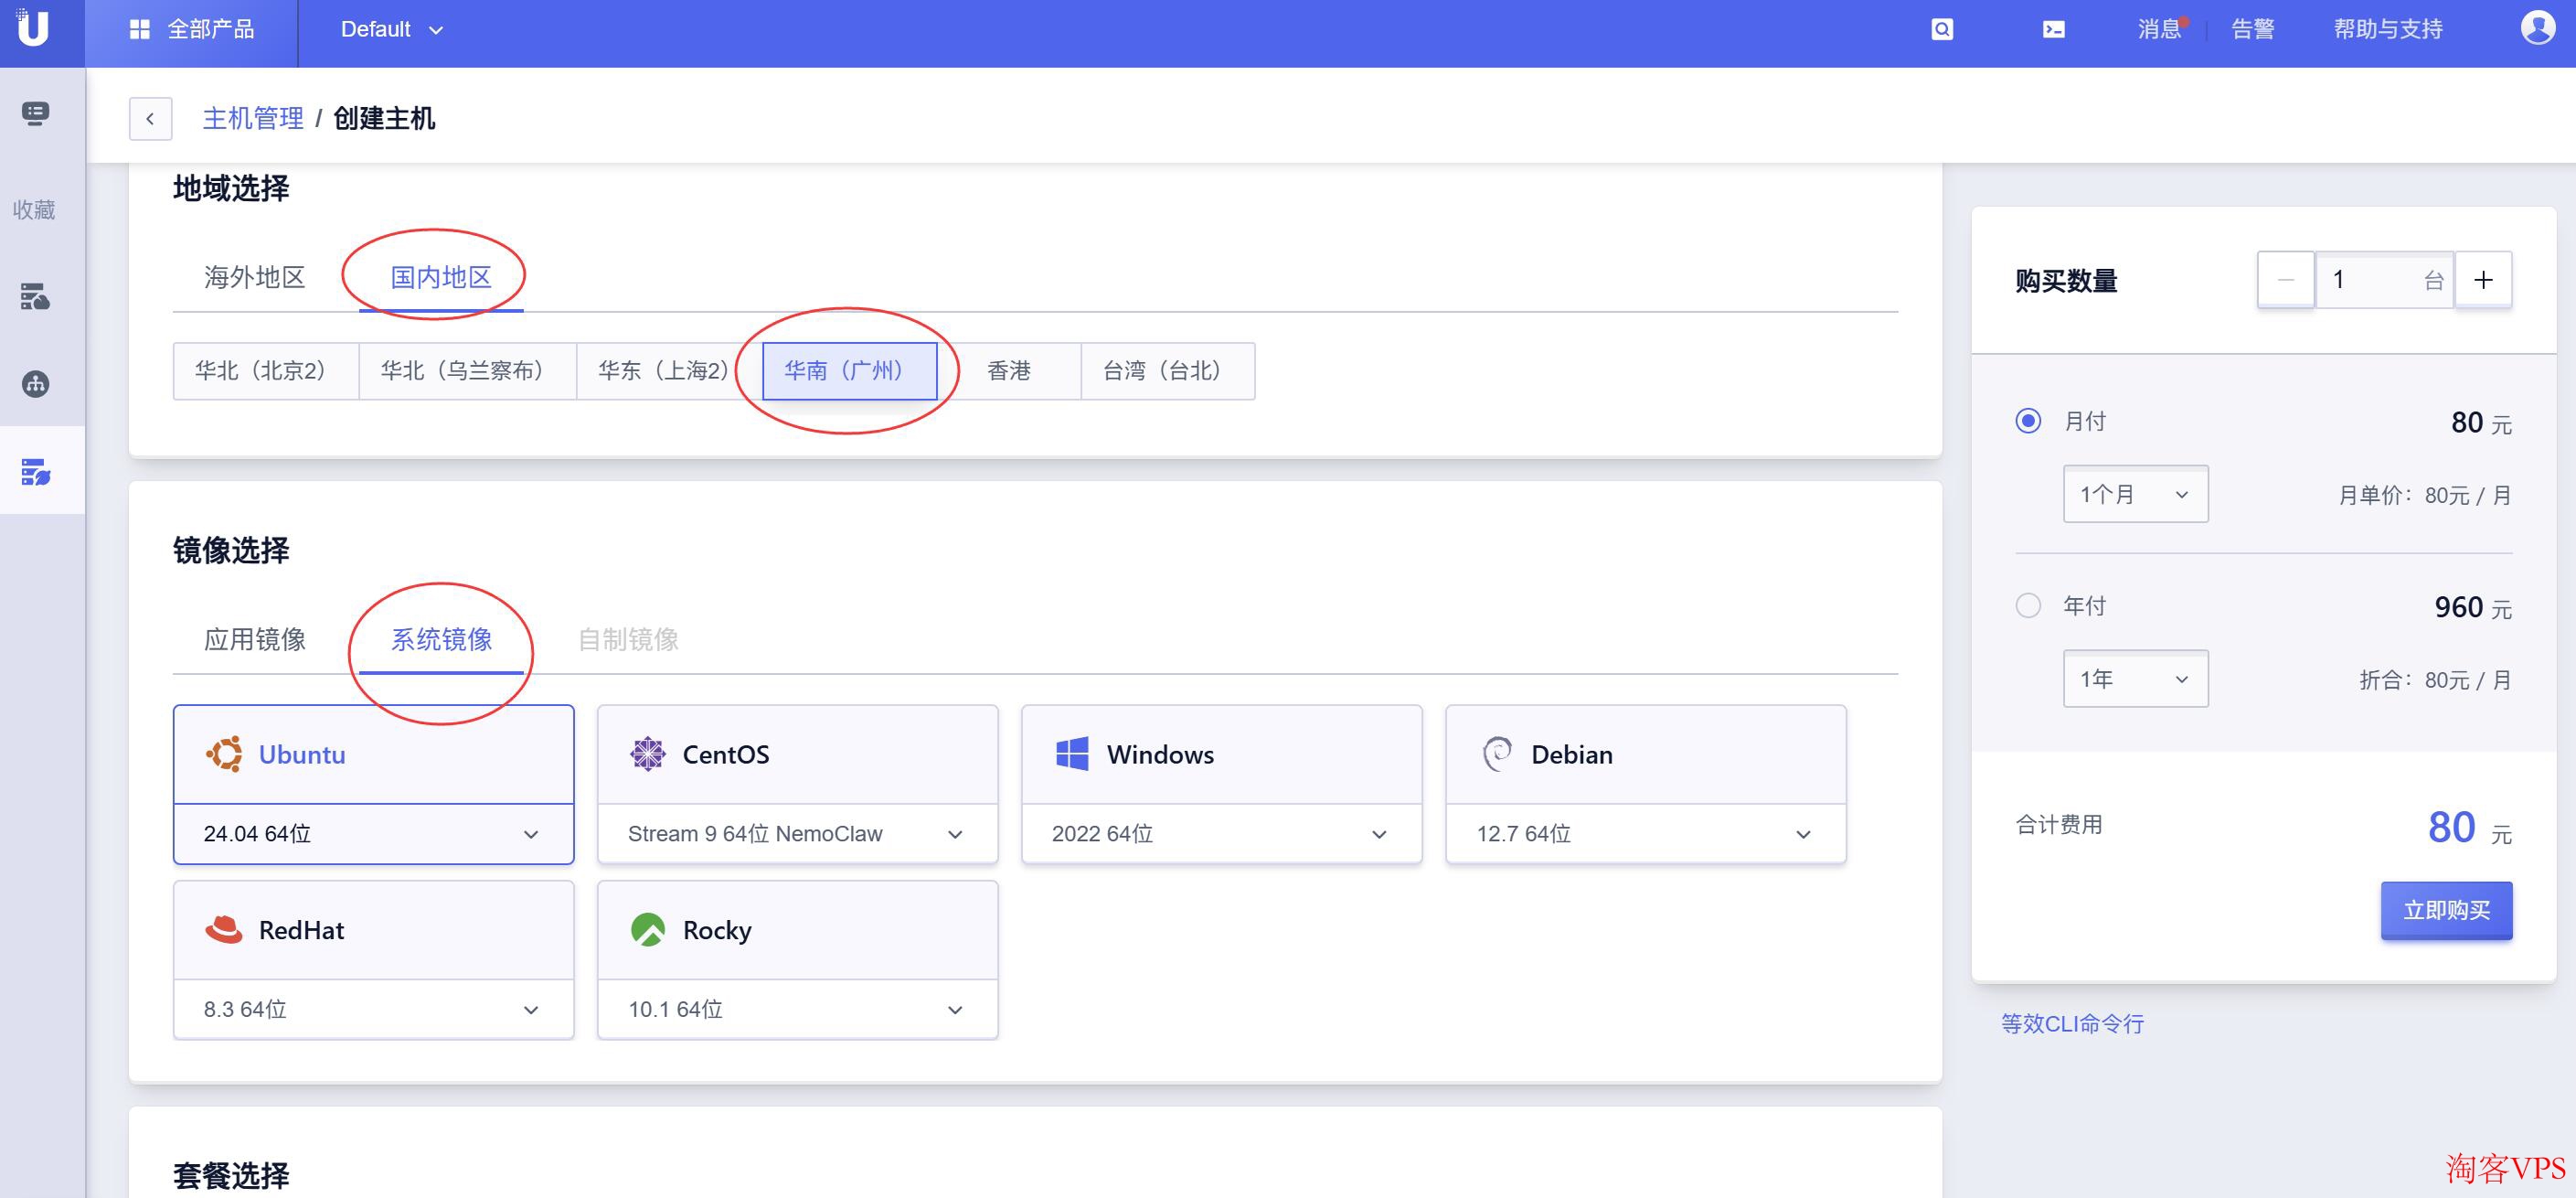Go back with the arrow button

(x=150, y=119)
